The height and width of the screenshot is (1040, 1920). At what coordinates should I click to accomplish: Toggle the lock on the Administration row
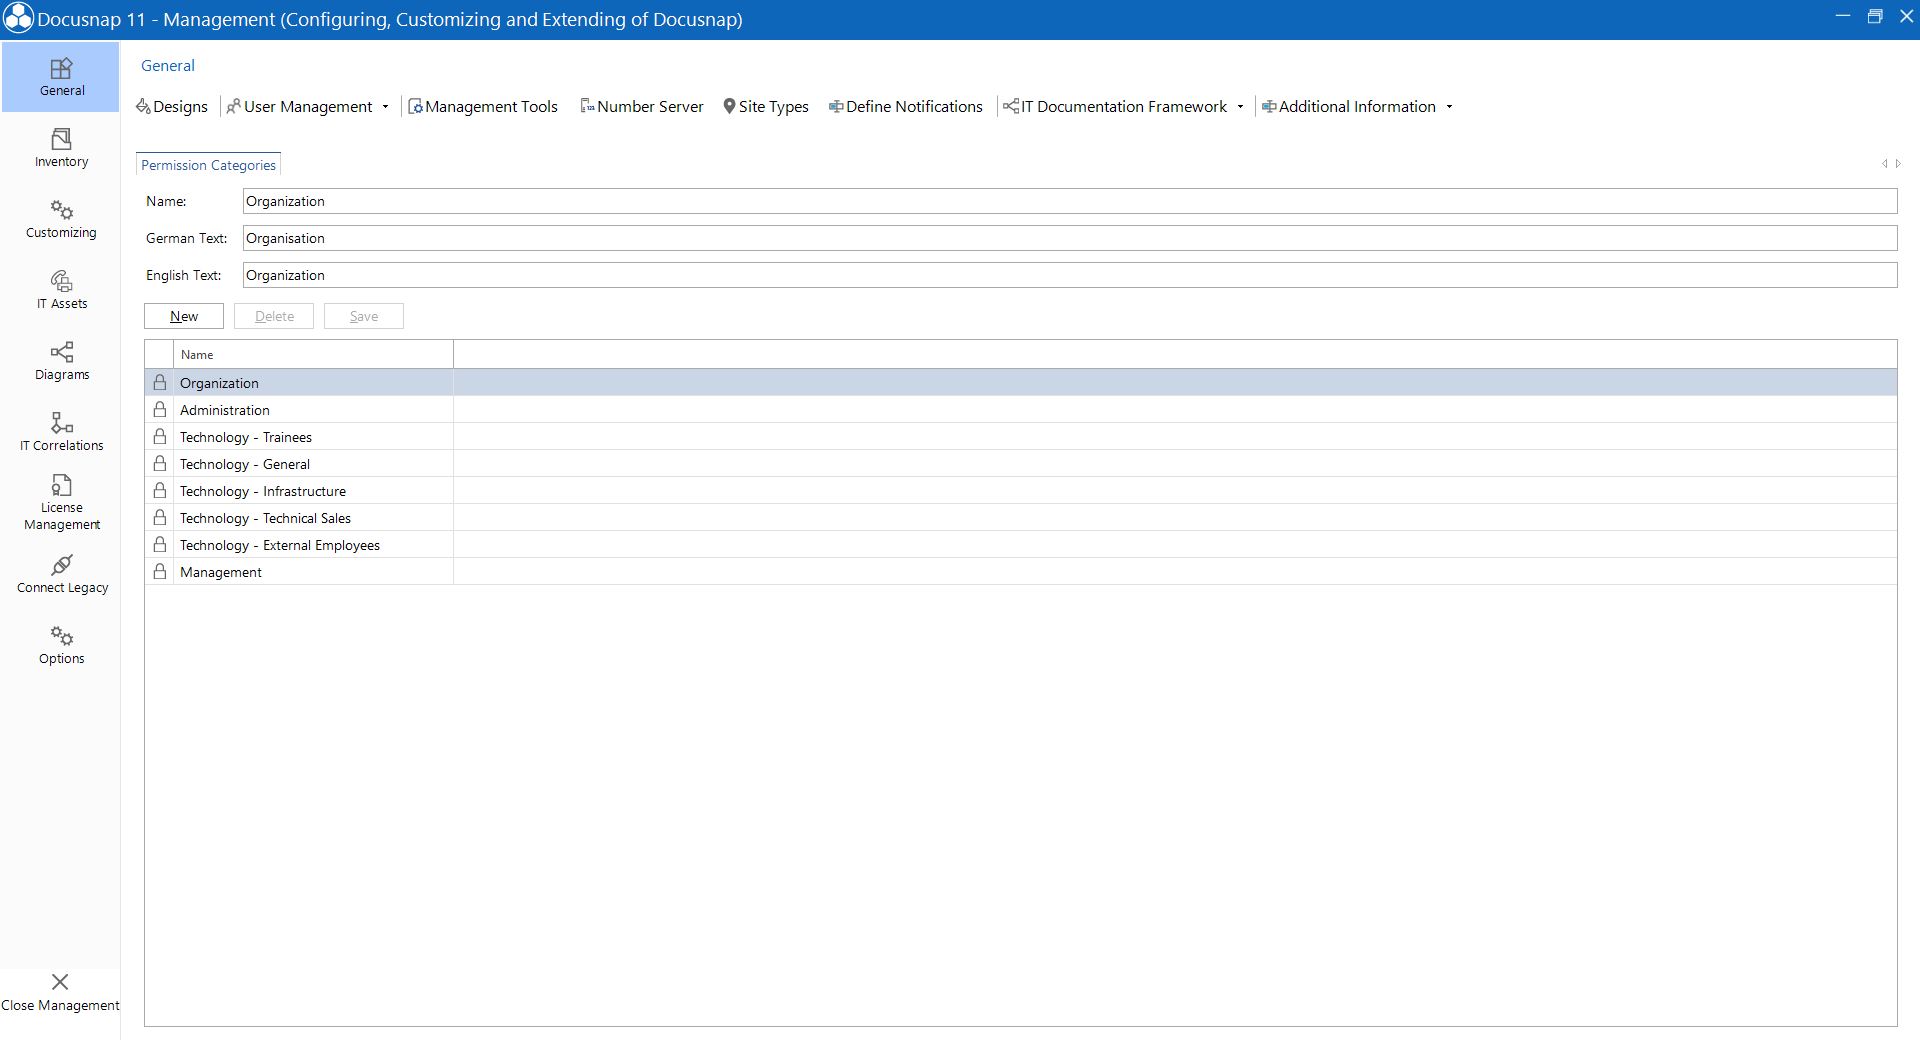click(x=160, y=409)
